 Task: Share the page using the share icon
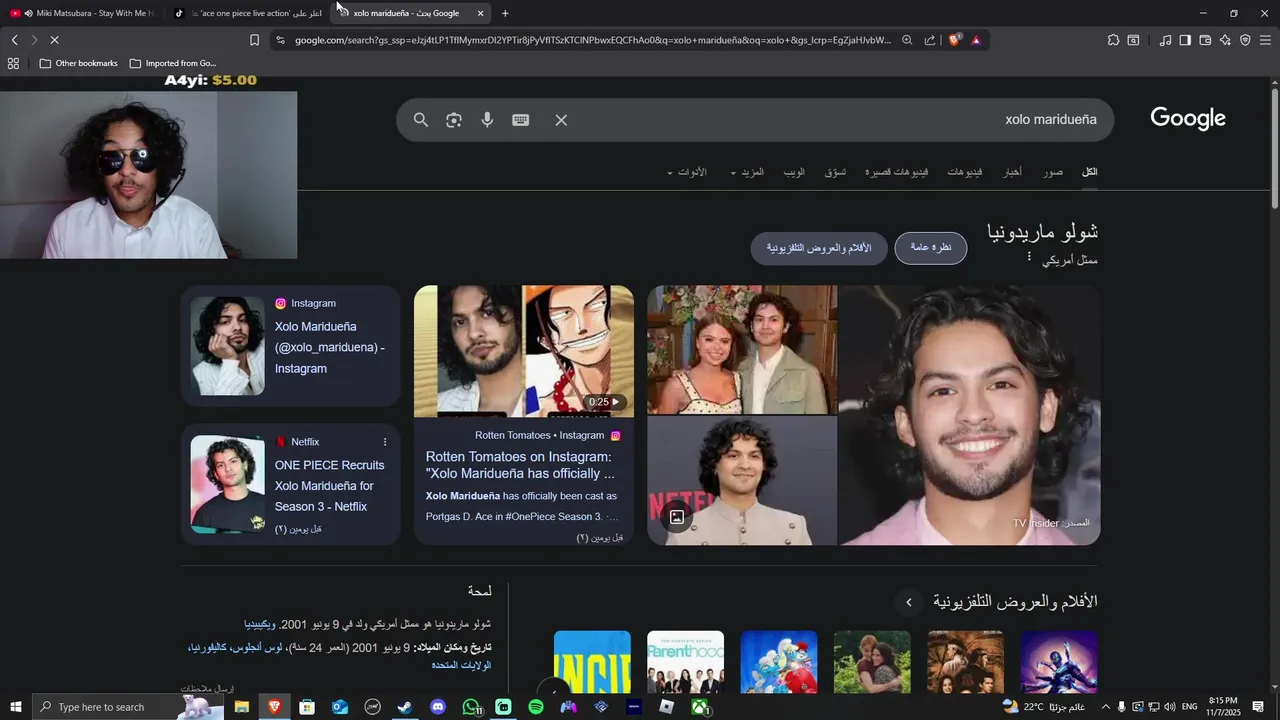click(x=930, y=40)
